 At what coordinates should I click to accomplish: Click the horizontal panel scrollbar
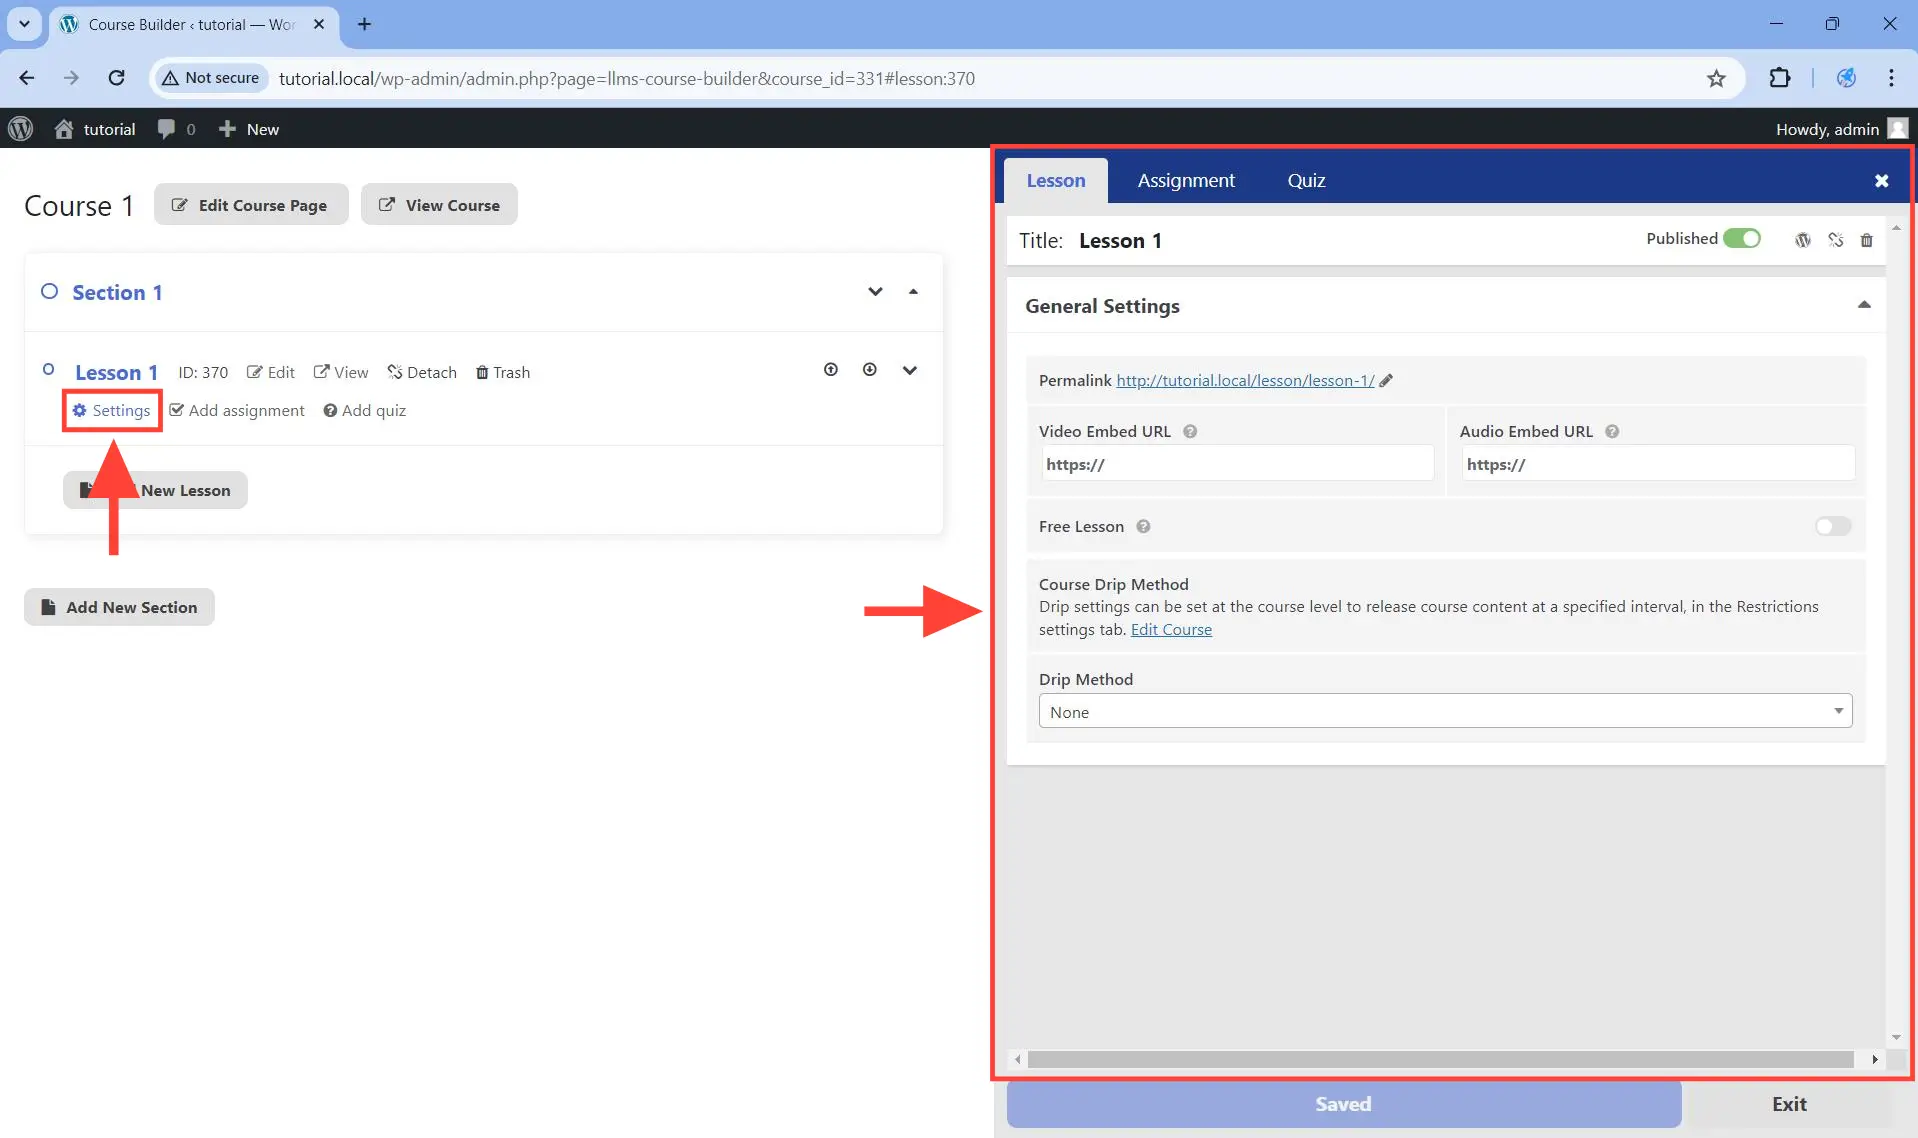pos(1440,1059)
